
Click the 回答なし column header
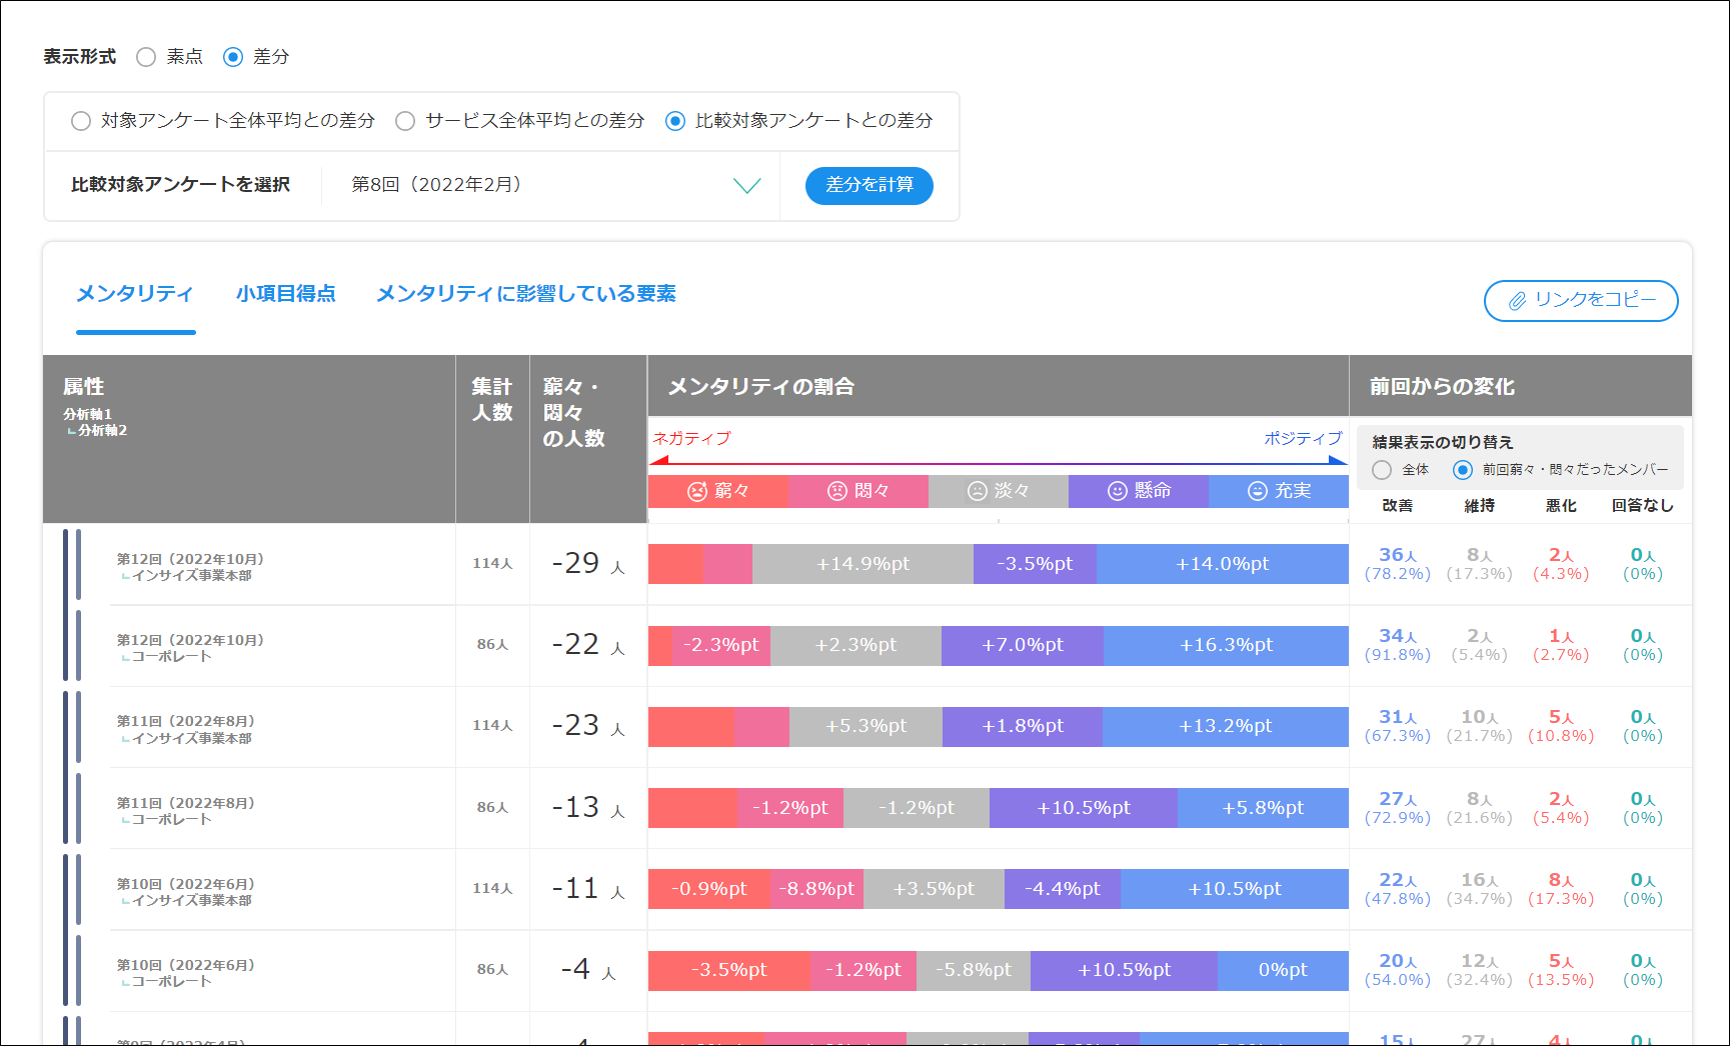(1642, 506)
